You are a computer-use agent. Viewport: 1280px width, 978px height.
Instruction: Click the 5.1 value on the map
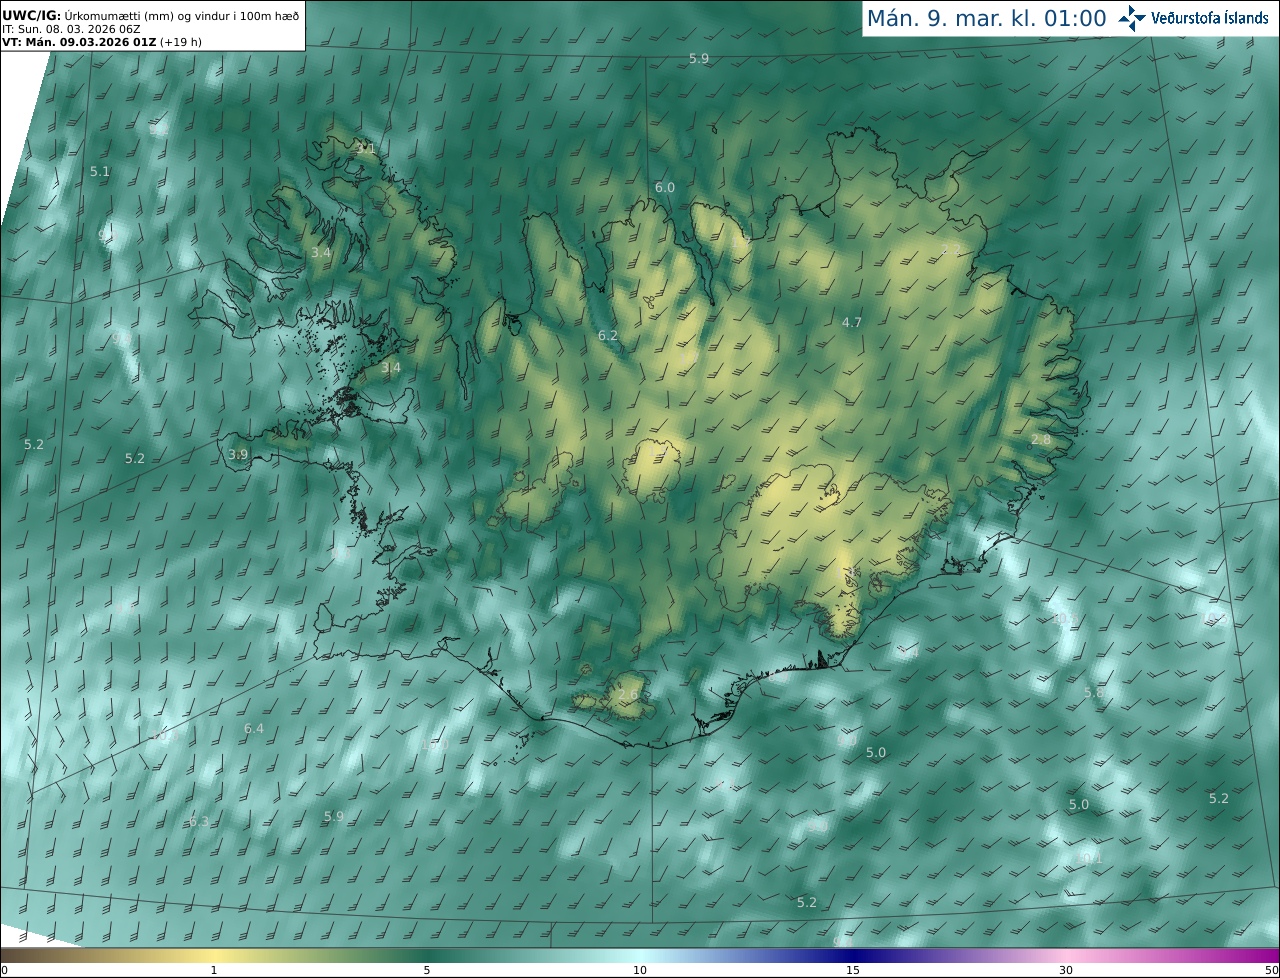100,171
